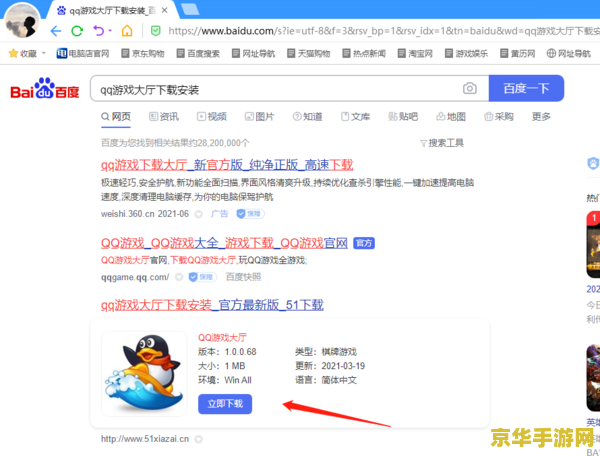Open the 百度搜索 bookmark
The height and width of the screenshot is (456, 600).
tap(198, 53)
